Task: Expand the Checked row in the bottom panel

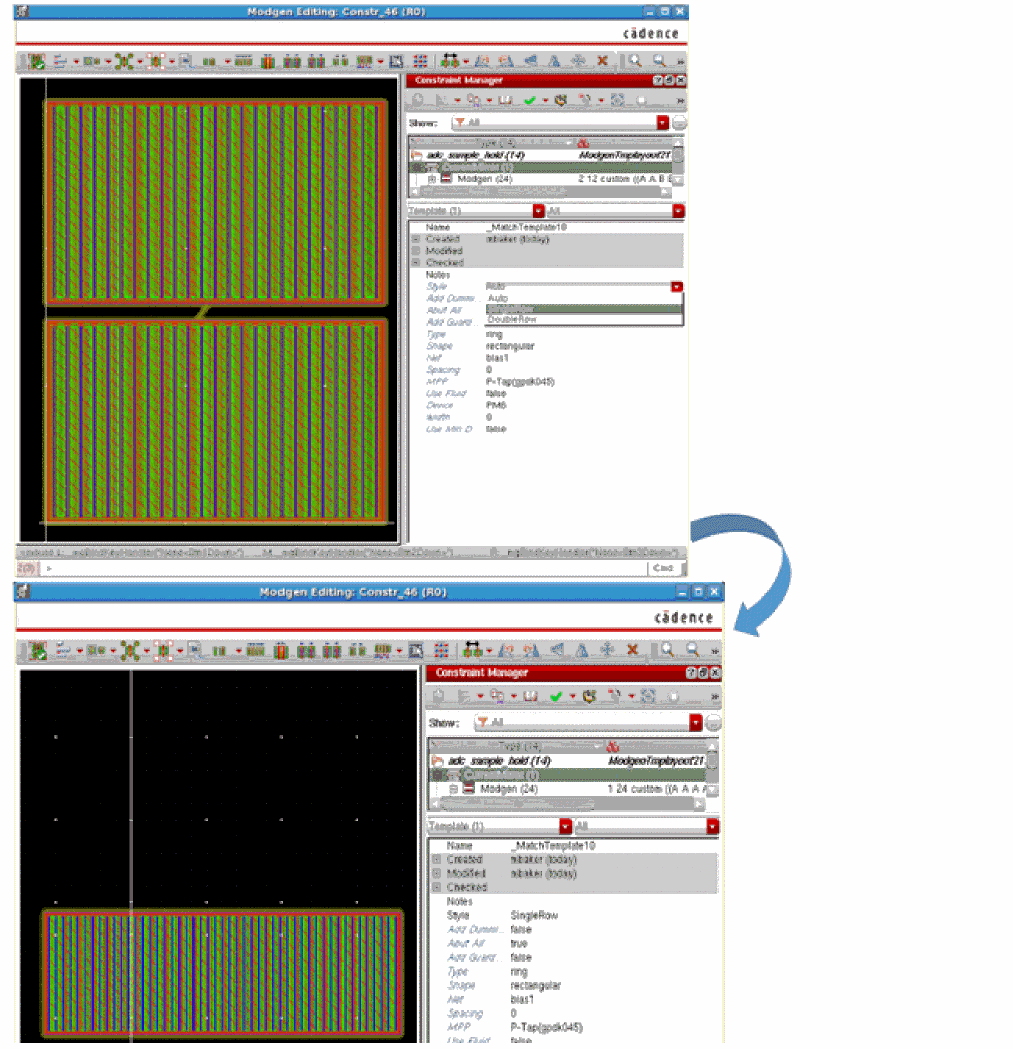Action: point(436,888)
